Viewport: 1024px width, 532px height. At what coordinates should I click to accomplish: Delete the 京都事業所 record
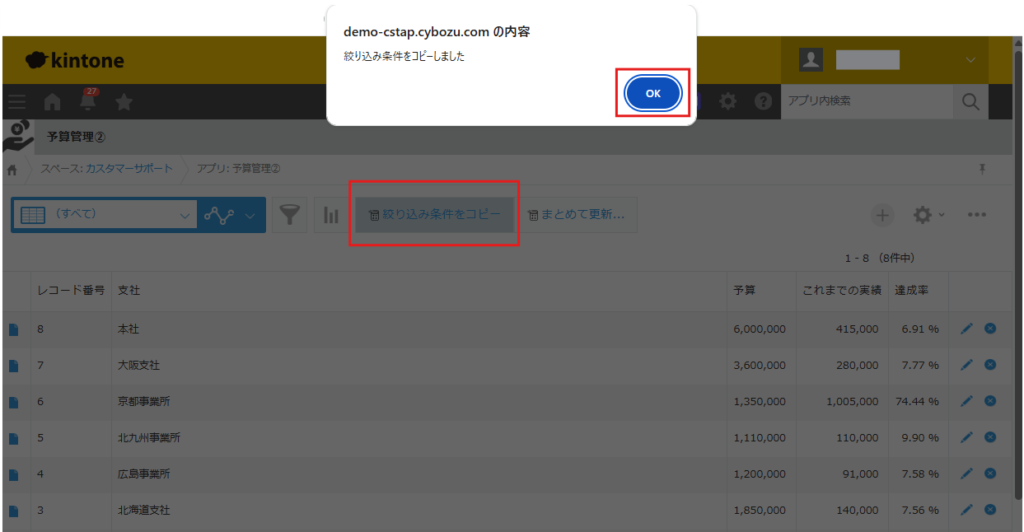[991, 401]
